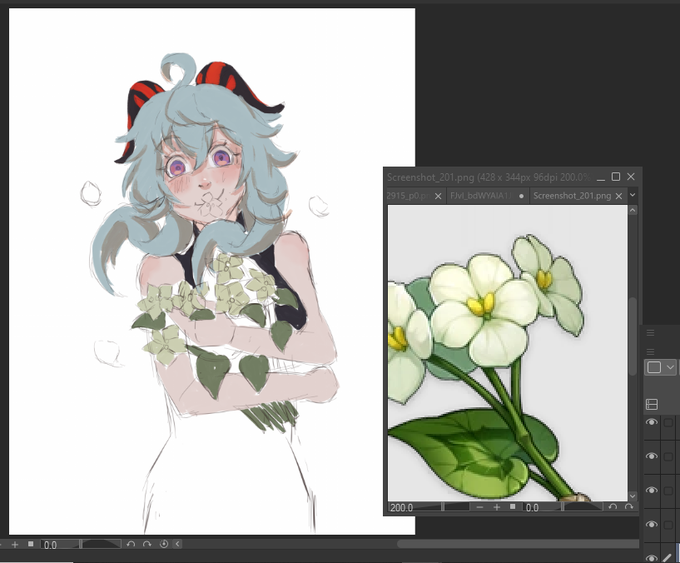The image size is (680, 563).
Task: Rotate the Screenshot_201 view left
Action: tap(612, 507)
